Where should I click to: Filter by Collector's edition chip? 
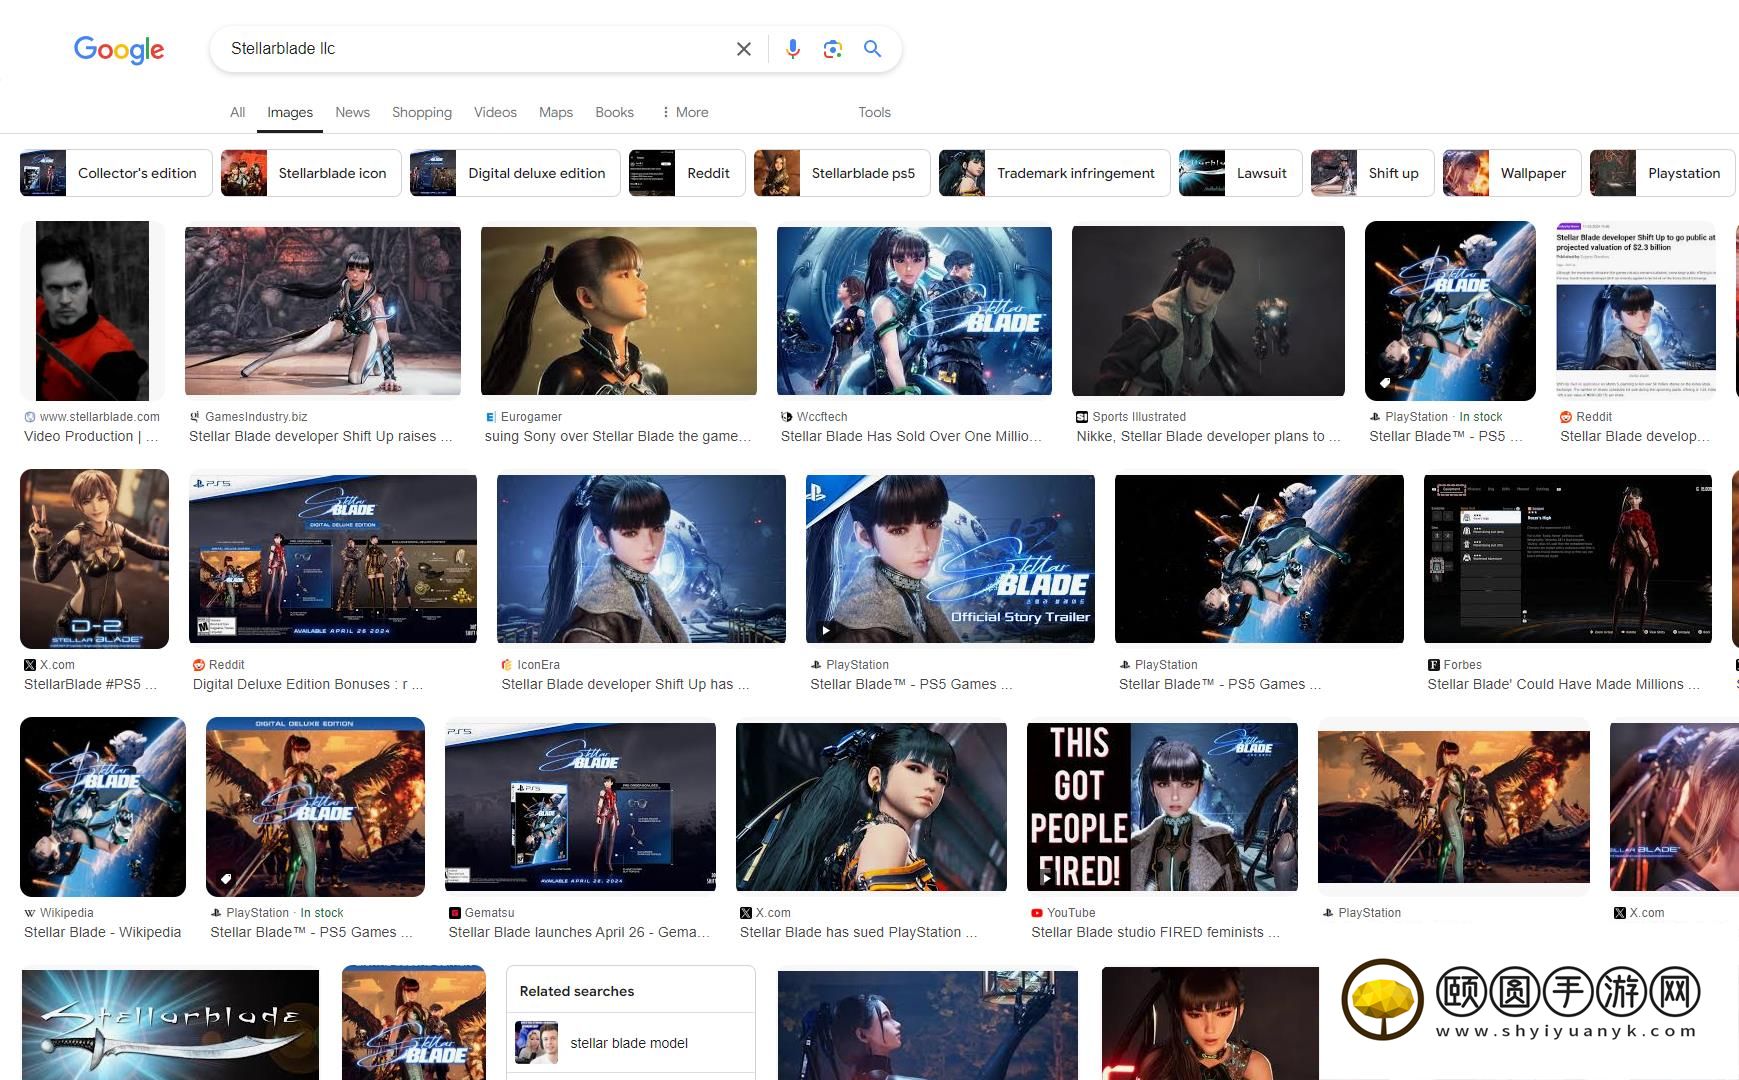pyautogui.click(x=116, y=173)
